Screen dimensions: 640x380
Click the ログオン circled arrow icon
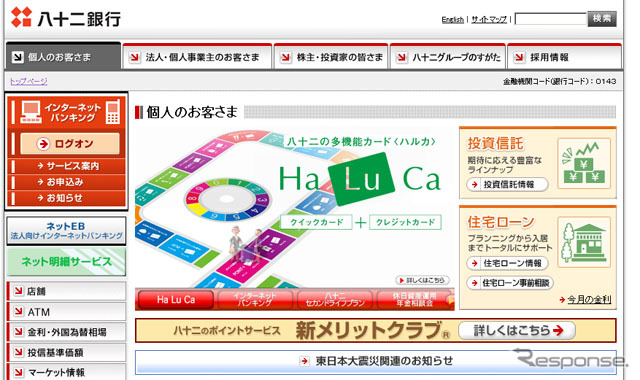tap(43, 144)
